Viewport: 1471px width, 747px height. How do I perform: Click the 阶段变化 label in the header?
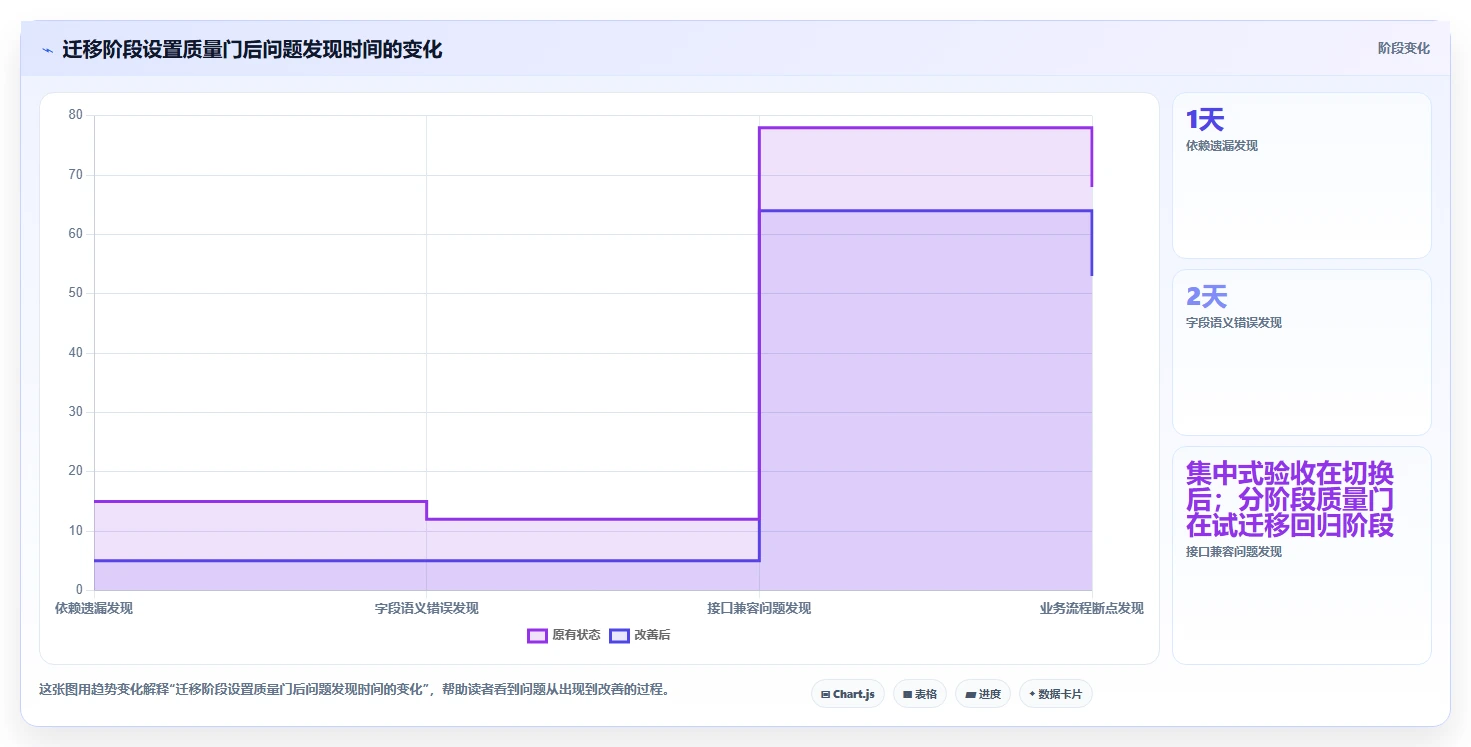[1403, 48]
